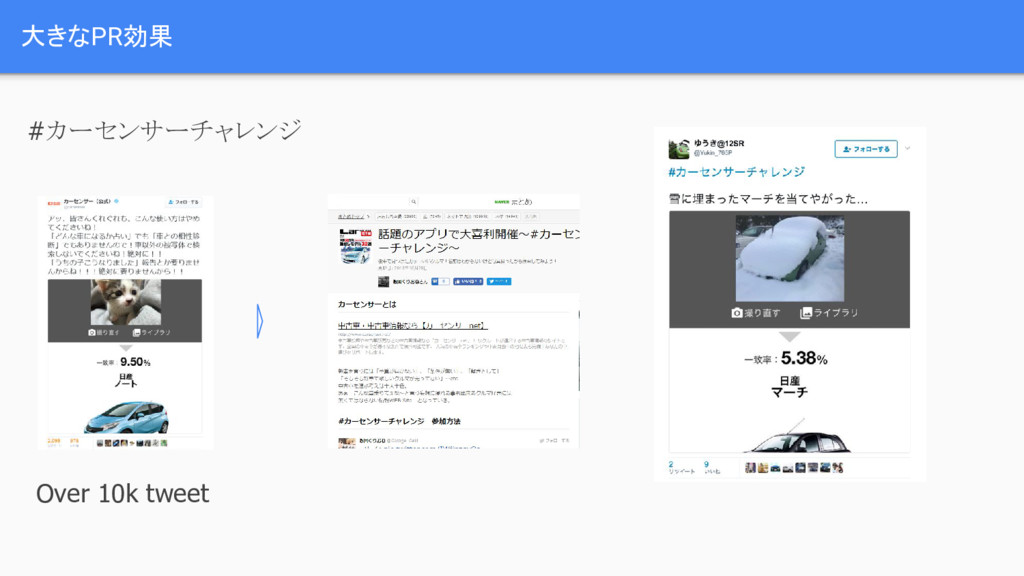Click the car magazine thumbnail next to the article title
The image size is (1024, 576).
(355, 246)
